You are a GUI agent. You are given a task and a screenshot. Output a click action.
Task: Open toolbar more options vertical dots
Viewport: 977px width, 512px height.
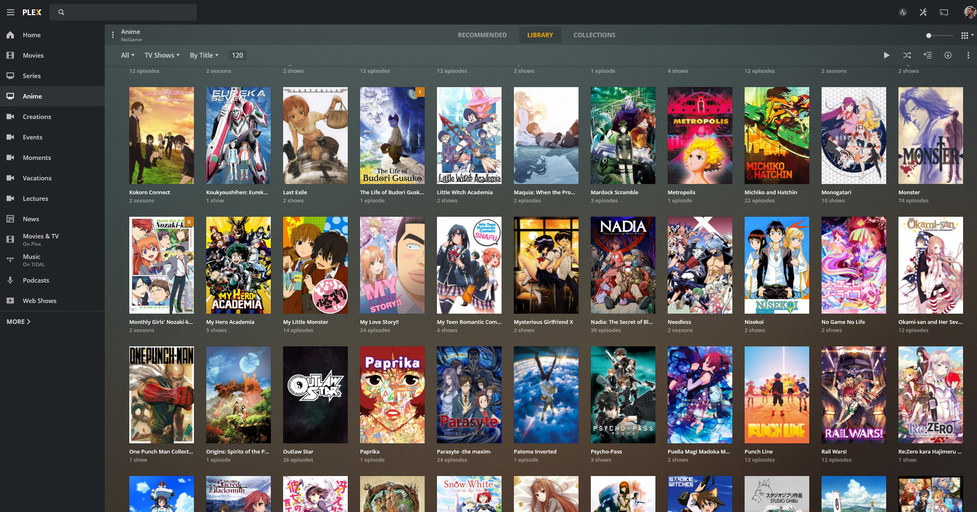click(x=968, y=55)
